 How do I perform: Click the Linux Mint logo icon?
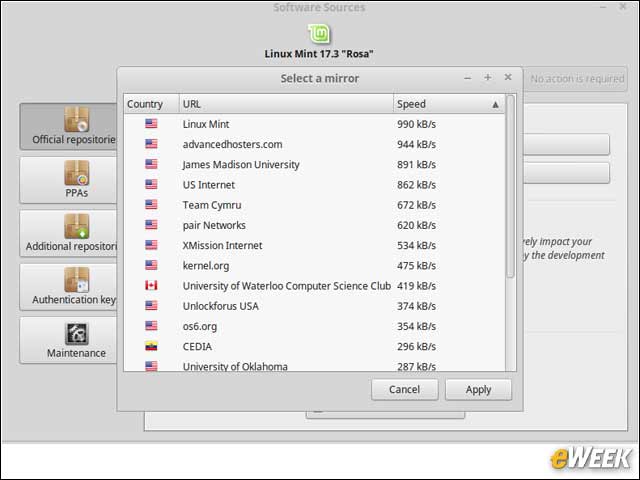[x=319, y=33]
